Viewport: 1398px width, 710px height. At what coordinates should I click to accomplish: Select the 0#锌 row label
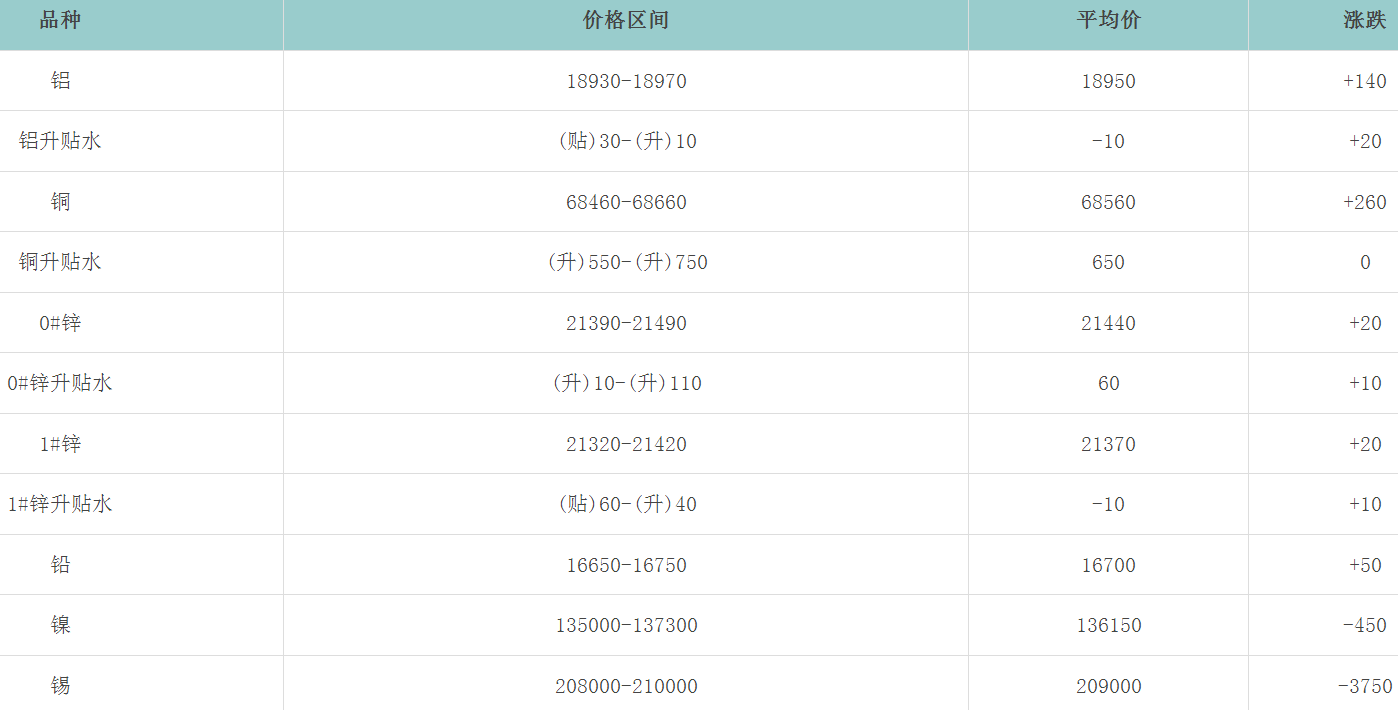coord(60,323)
